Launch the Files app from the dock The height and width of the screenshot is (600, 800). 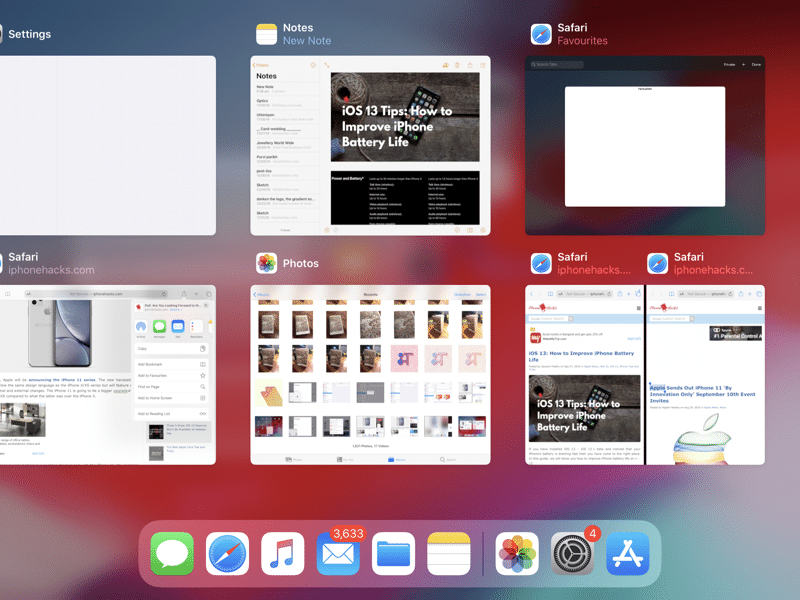coord(393,553)
